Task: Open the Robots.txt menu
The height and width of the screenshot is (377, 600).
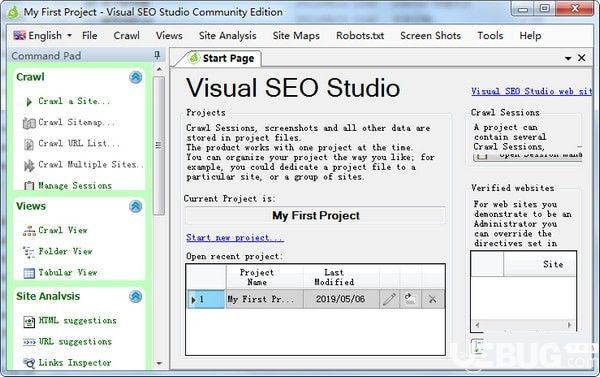Action: 360,36
